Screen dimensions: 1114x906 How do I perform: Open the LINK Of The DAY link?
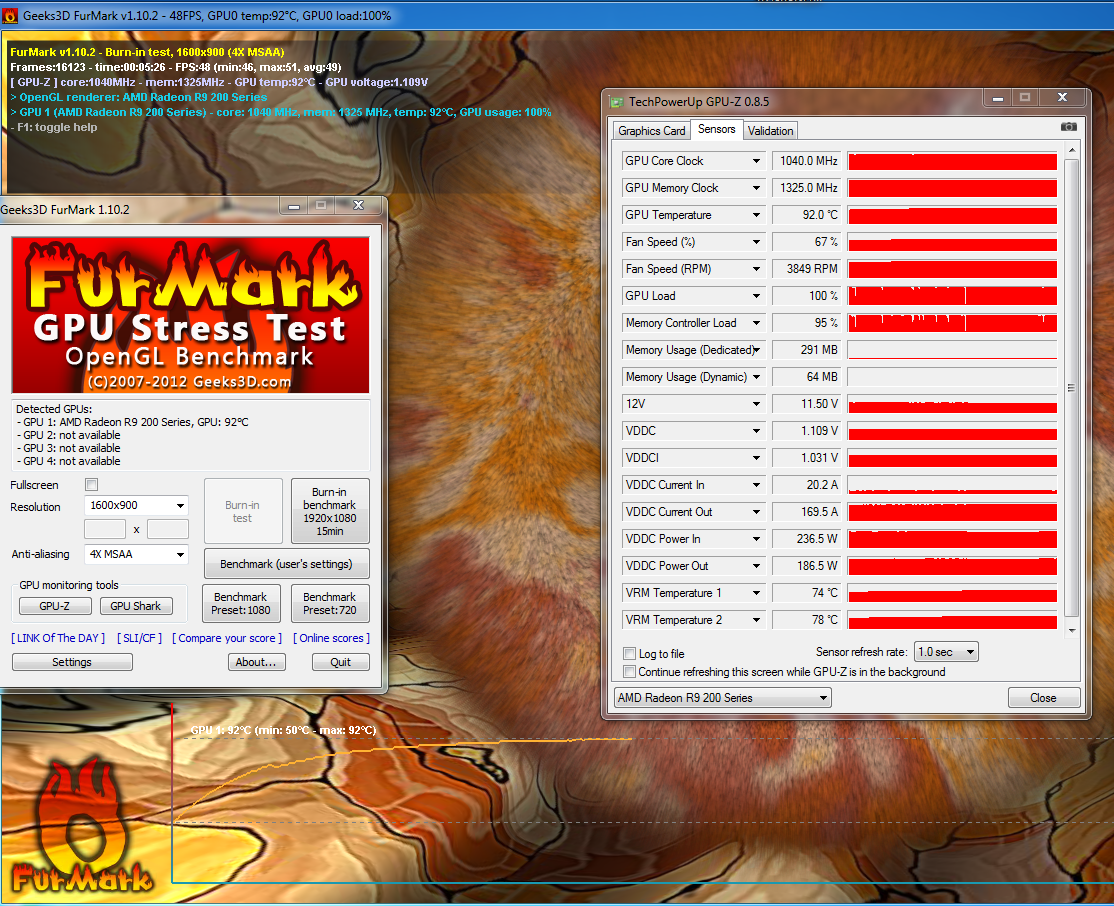(x=58, y=638)
